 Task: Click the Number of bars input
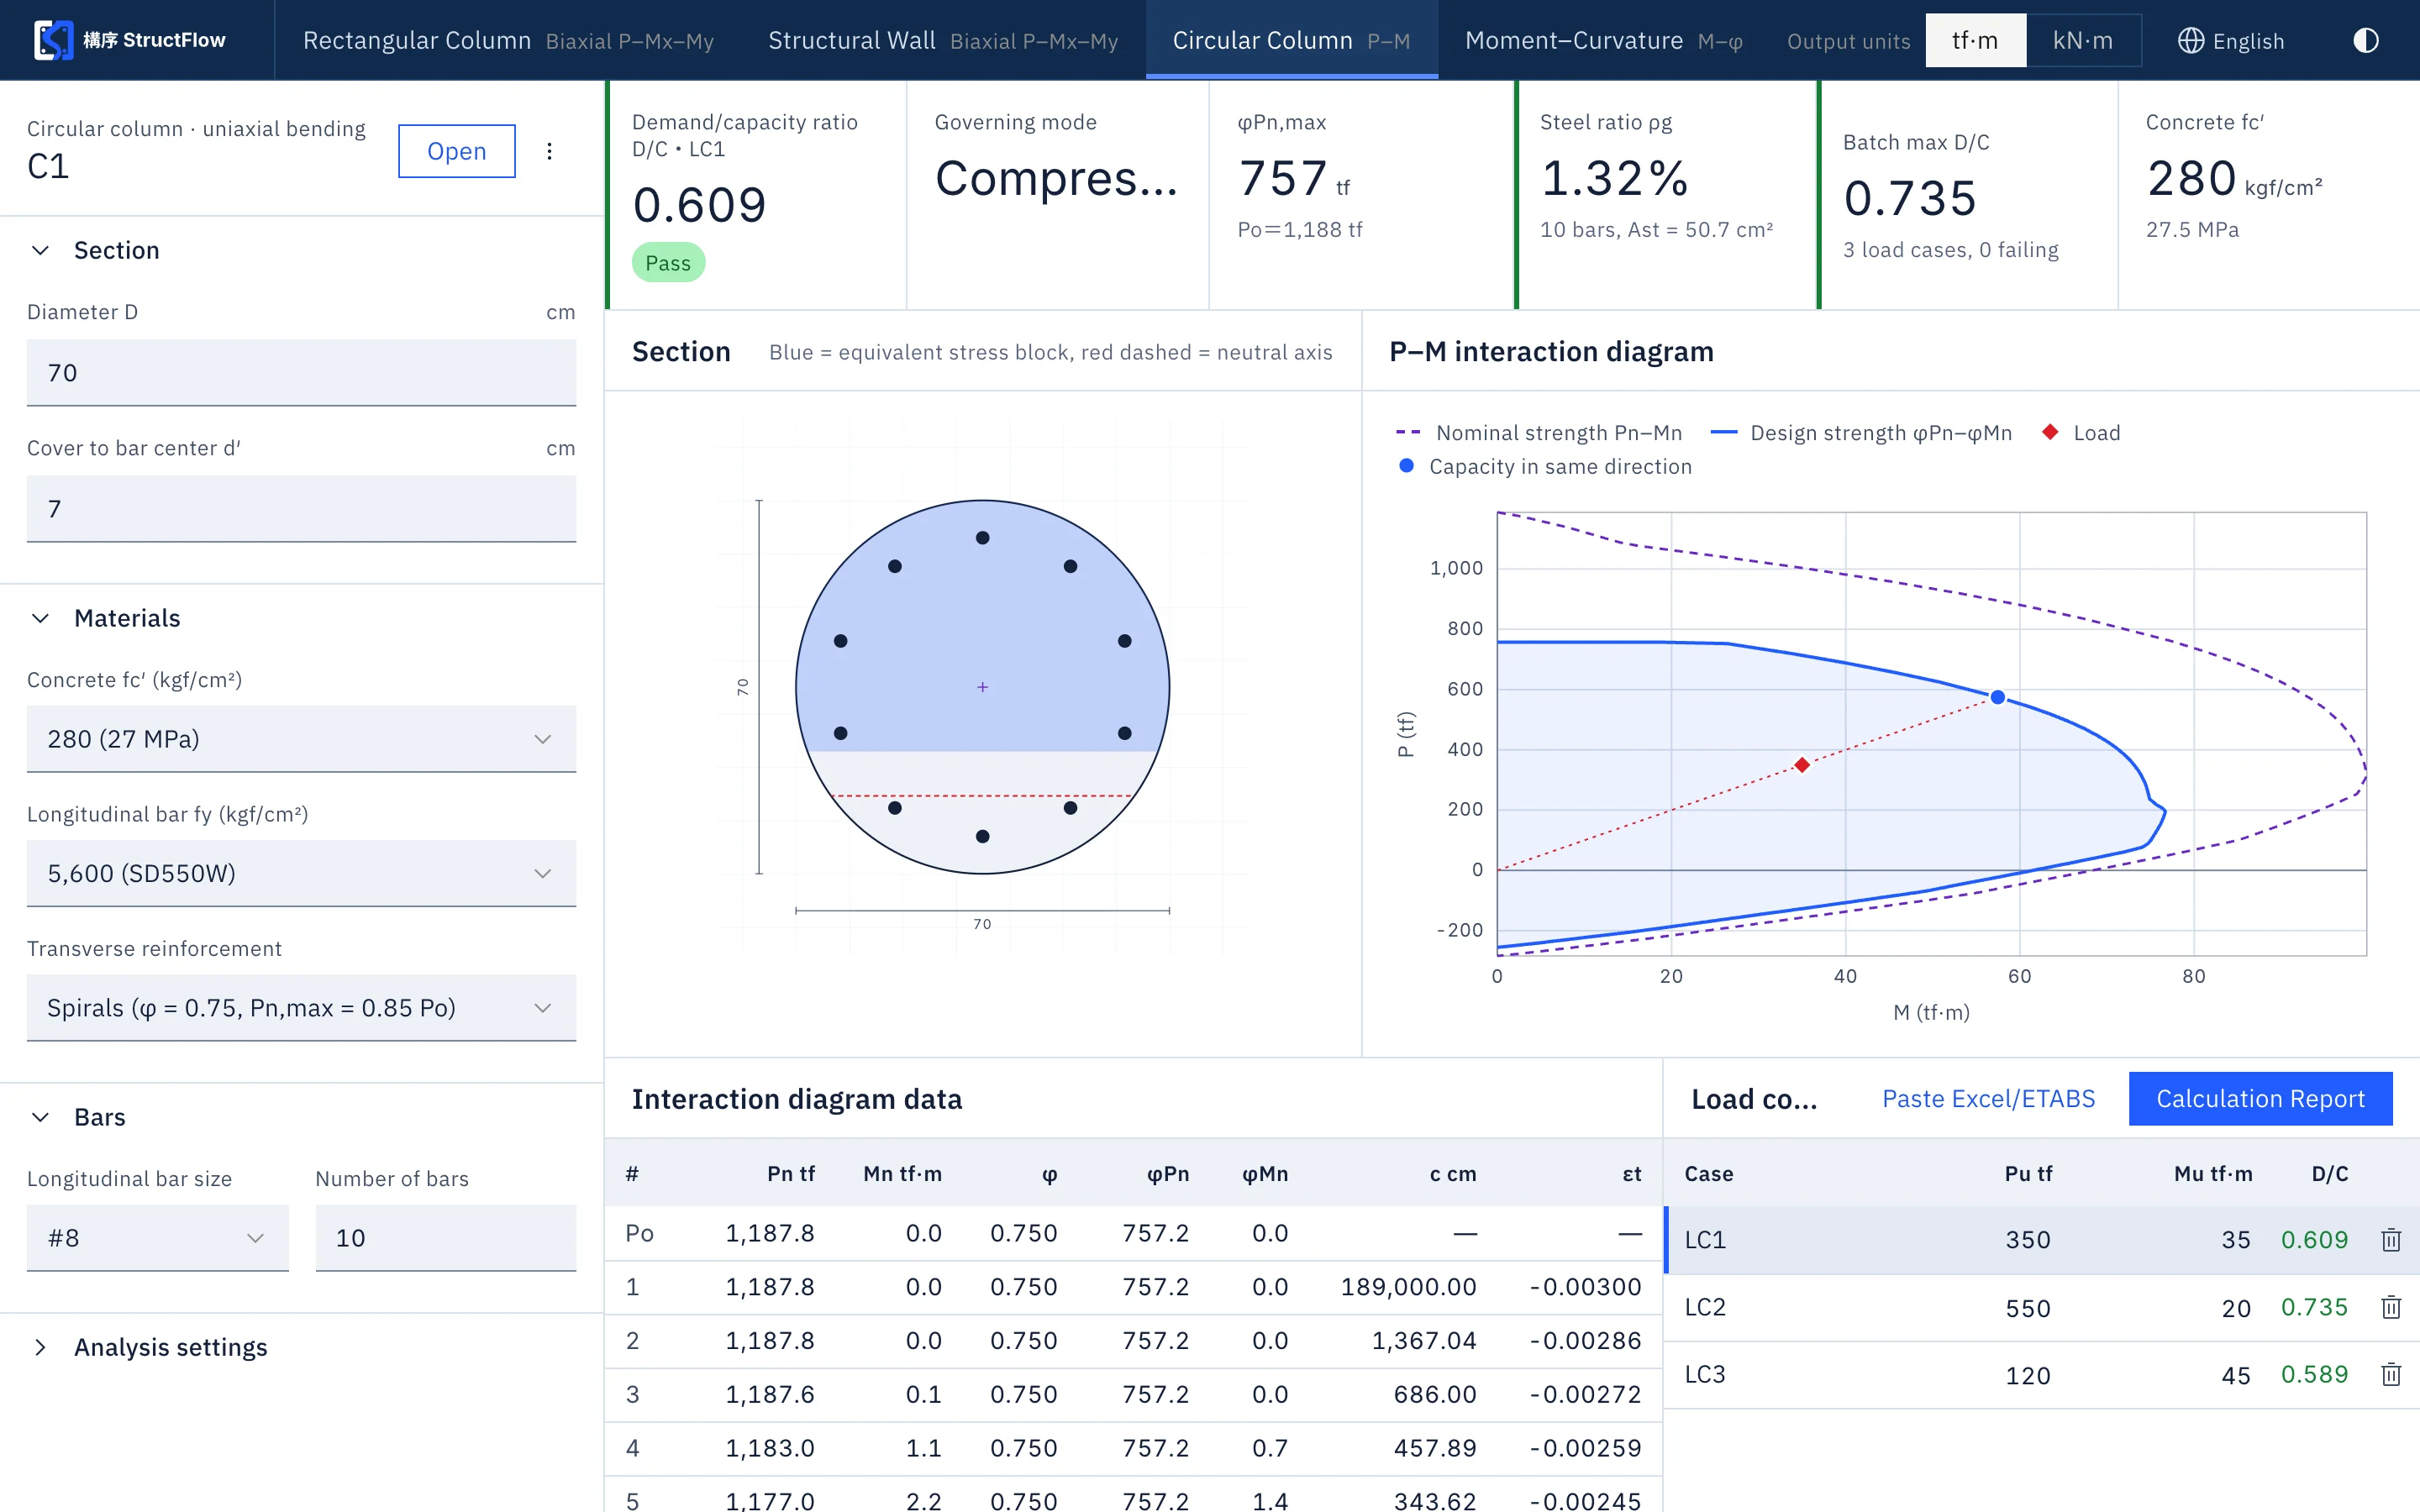coord(446,1238)
